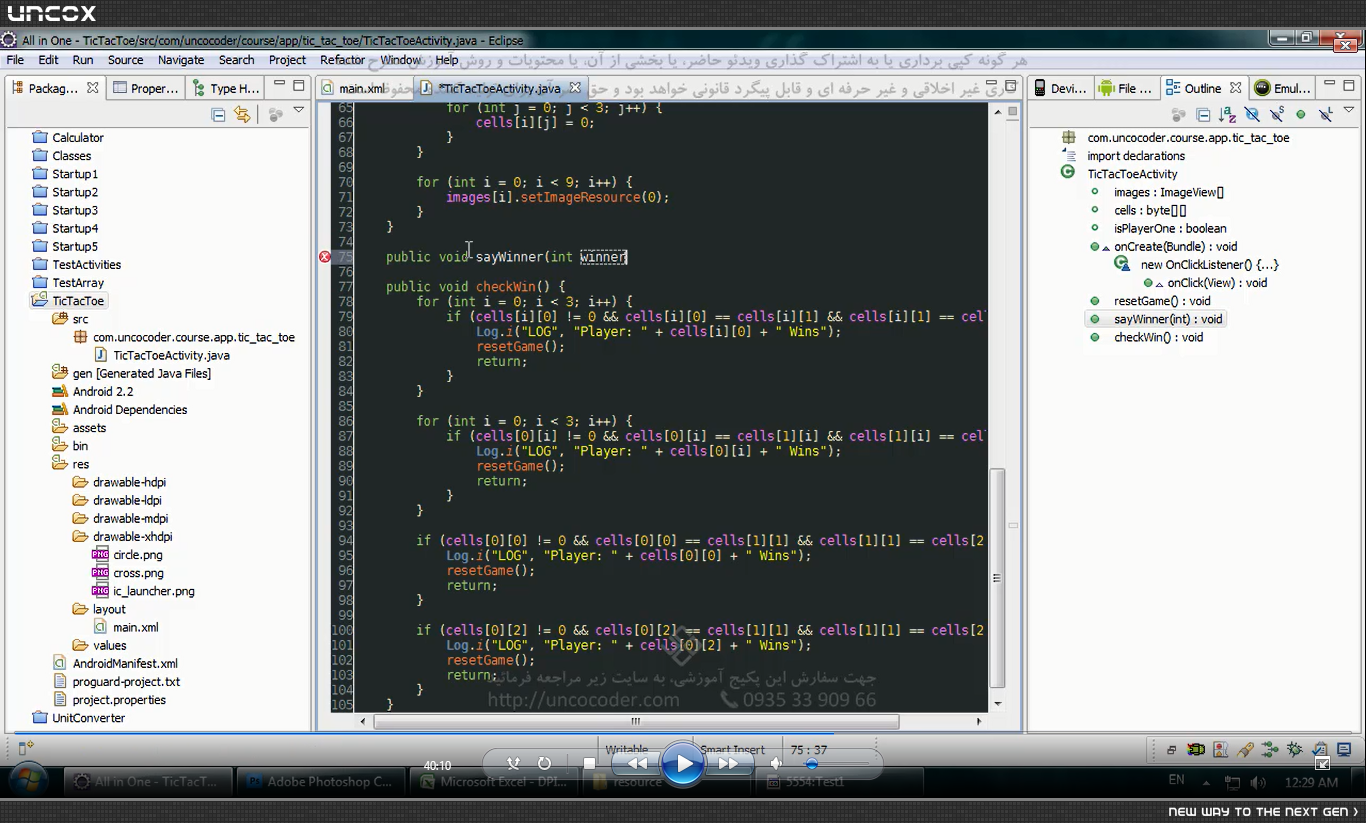Viewport: 1366px width, 823px height.
Task: Collapse all in Outline toolbar
Action: [1203, 115]
